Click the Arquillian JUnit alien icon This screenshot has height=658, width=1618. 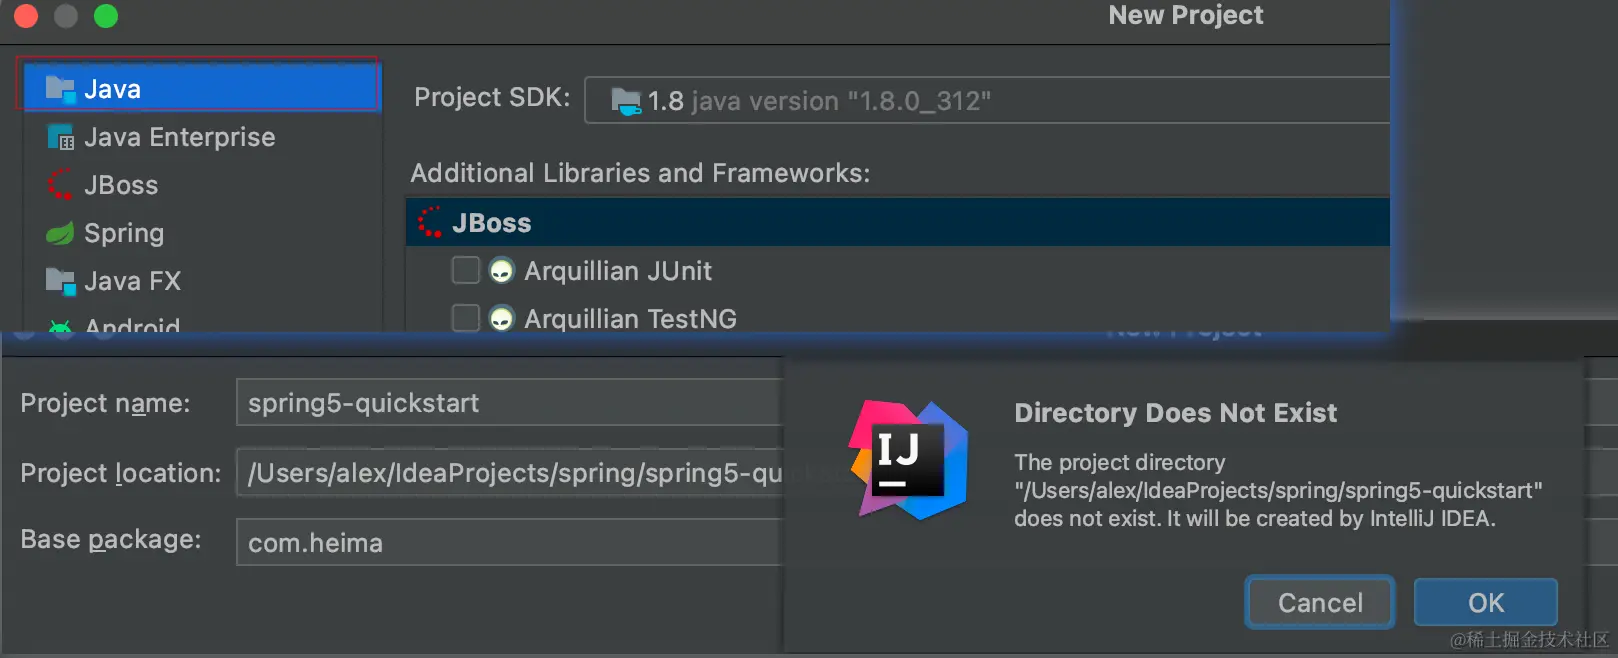click(x=501, y=270)
